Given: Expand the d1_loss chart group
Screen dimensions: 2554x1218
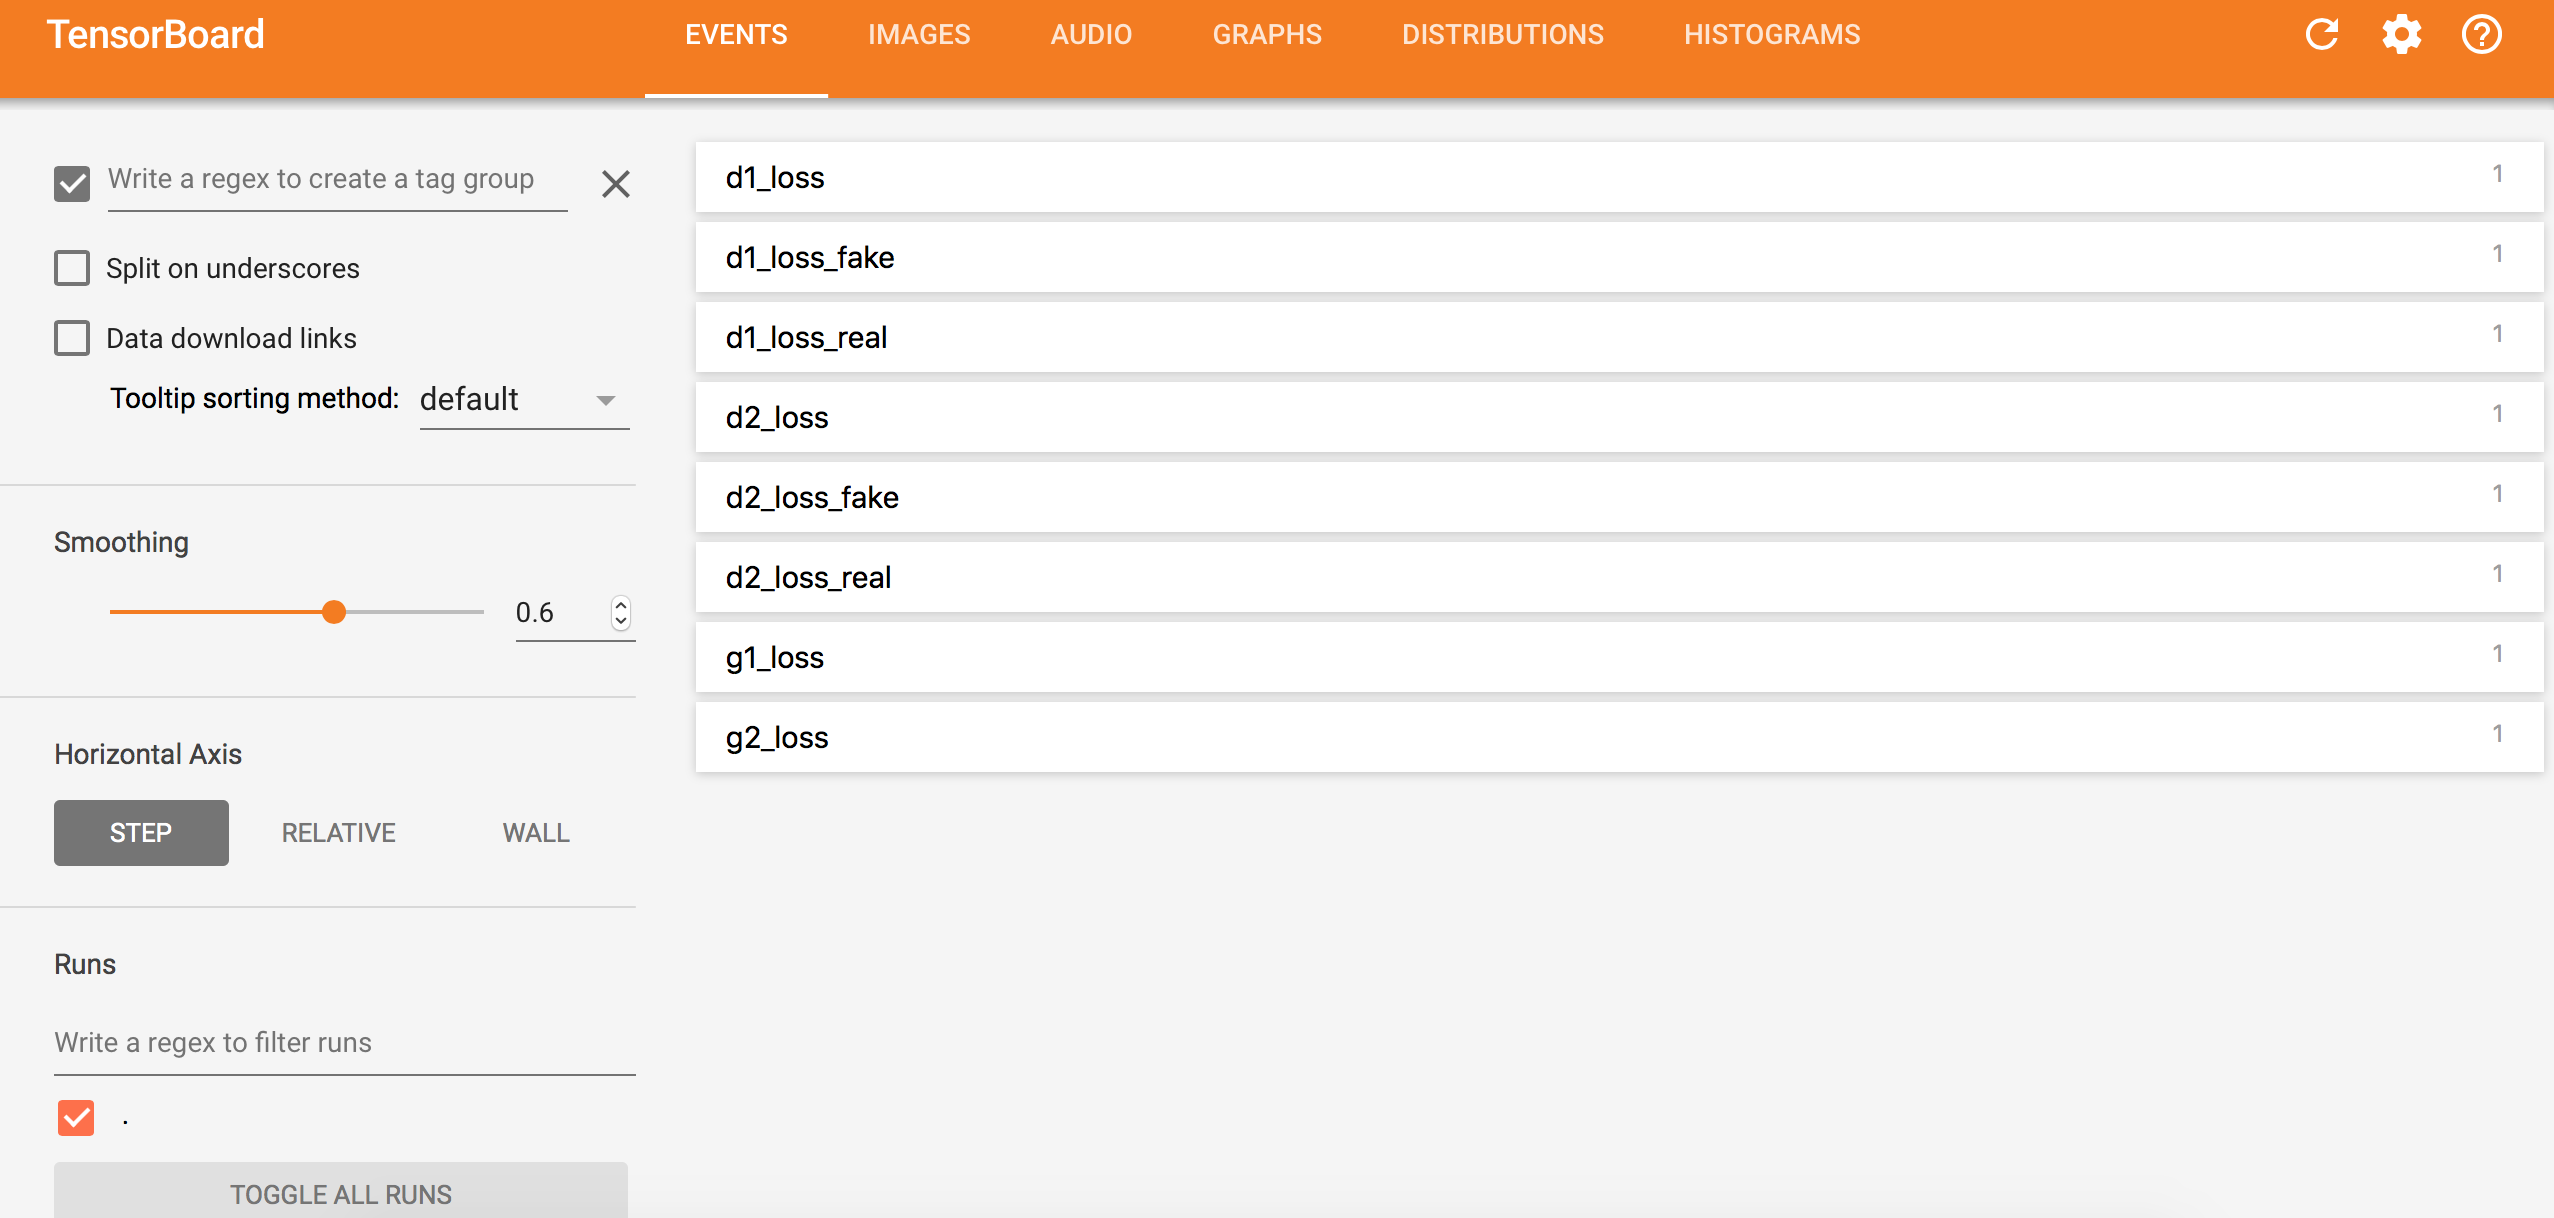Looking at the screenshot, I should [x=1618, y=177].
